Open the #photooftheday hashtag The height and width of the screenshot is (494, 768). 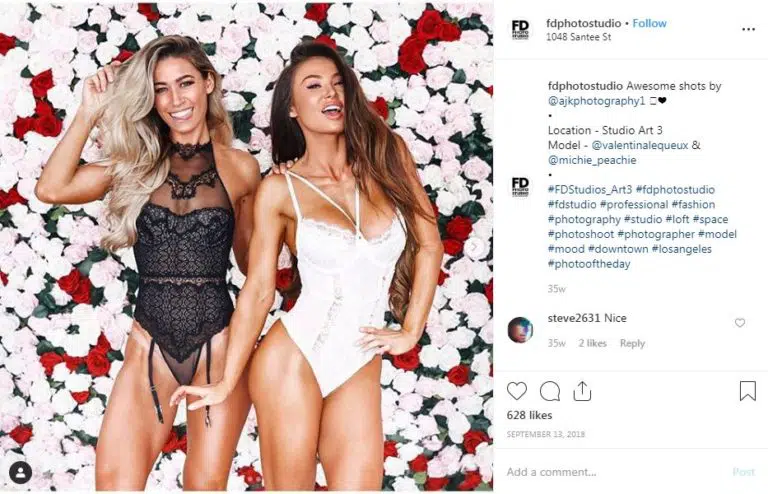coord(589,264)
